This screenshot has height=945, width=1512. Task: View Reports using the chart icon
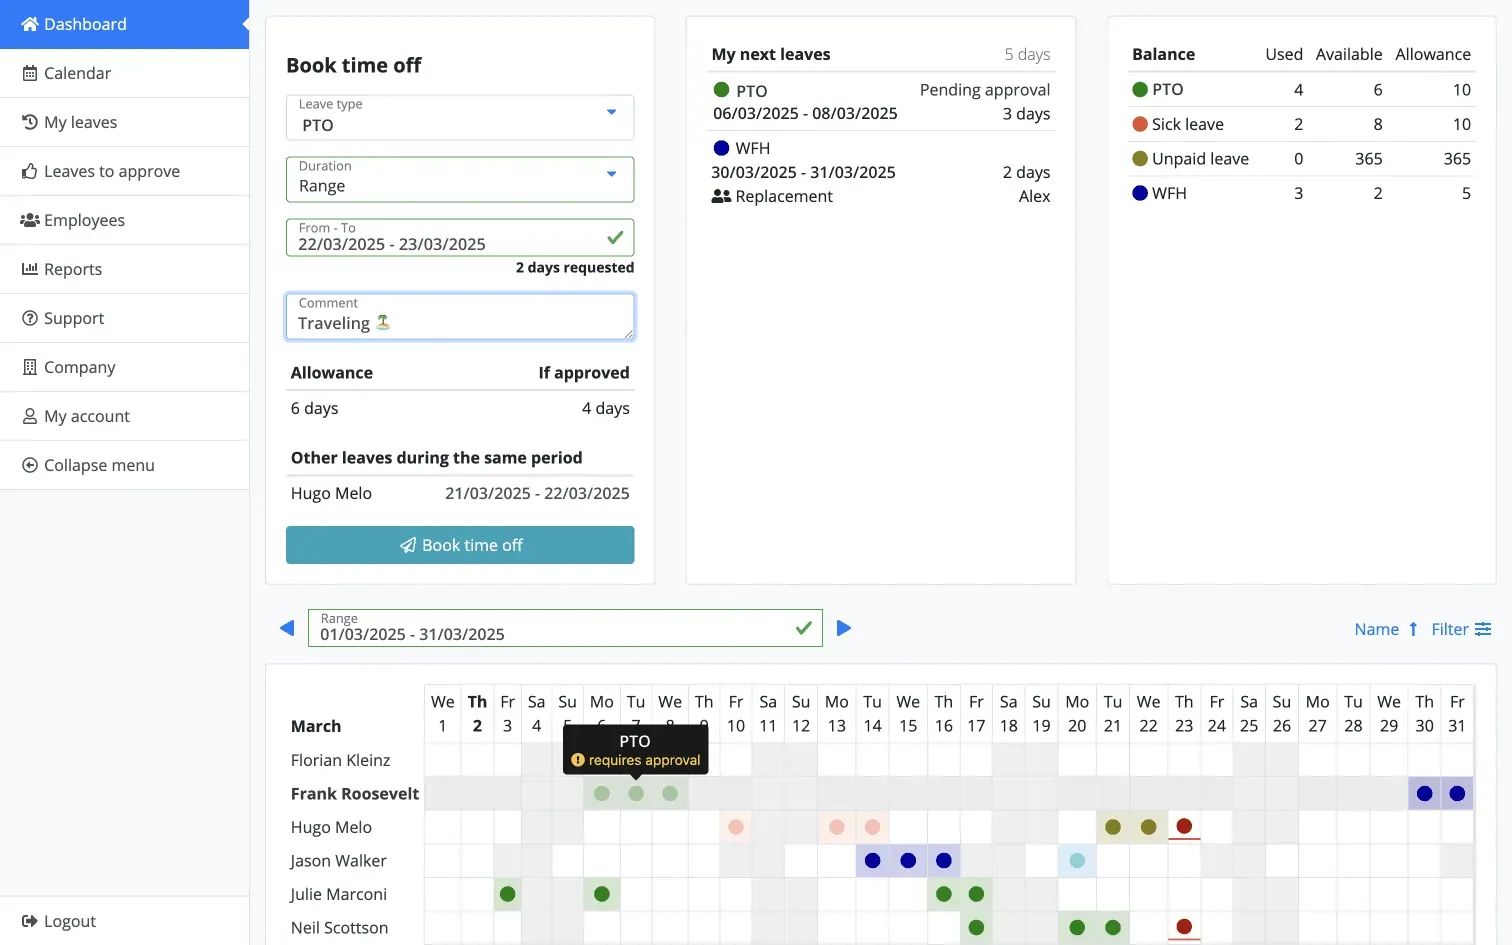(x=29, y=269)
